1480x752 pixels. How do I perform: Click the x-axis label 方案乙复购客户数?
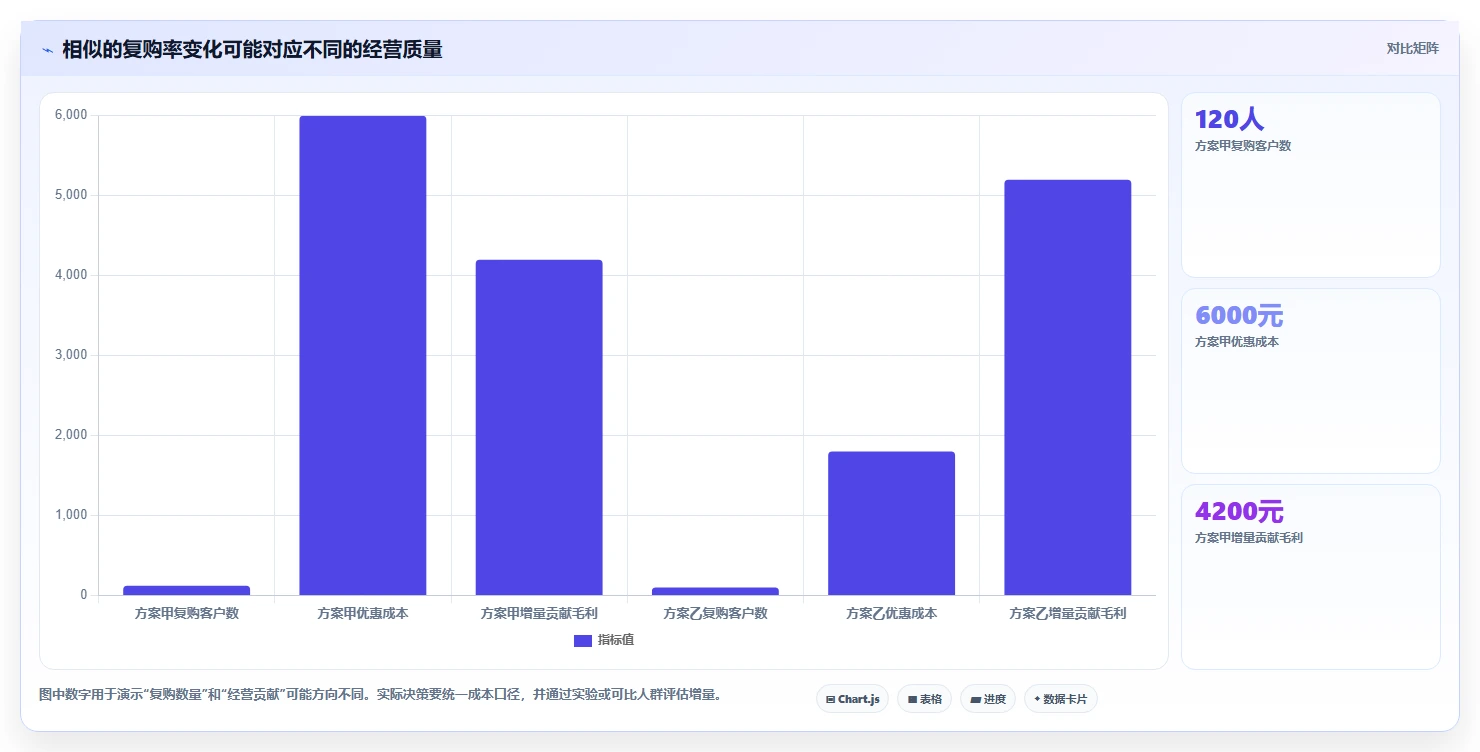[715, 613]
